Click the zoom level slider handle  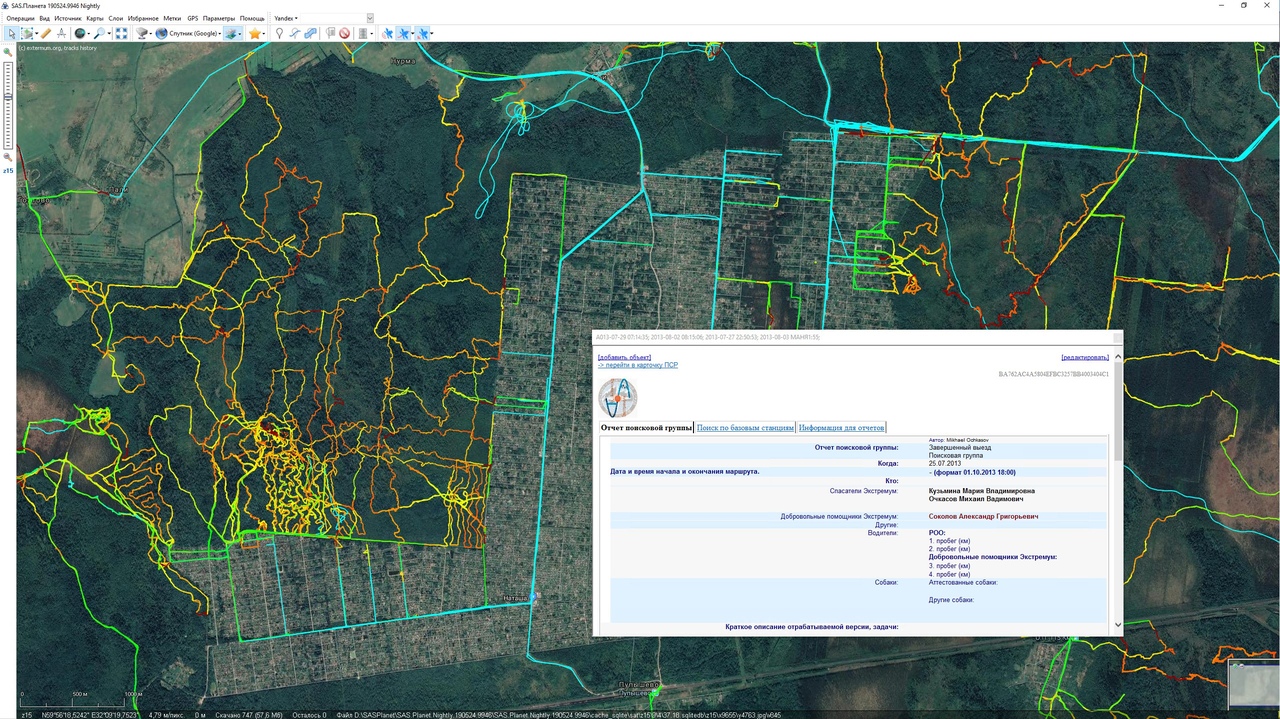point(8,96)
